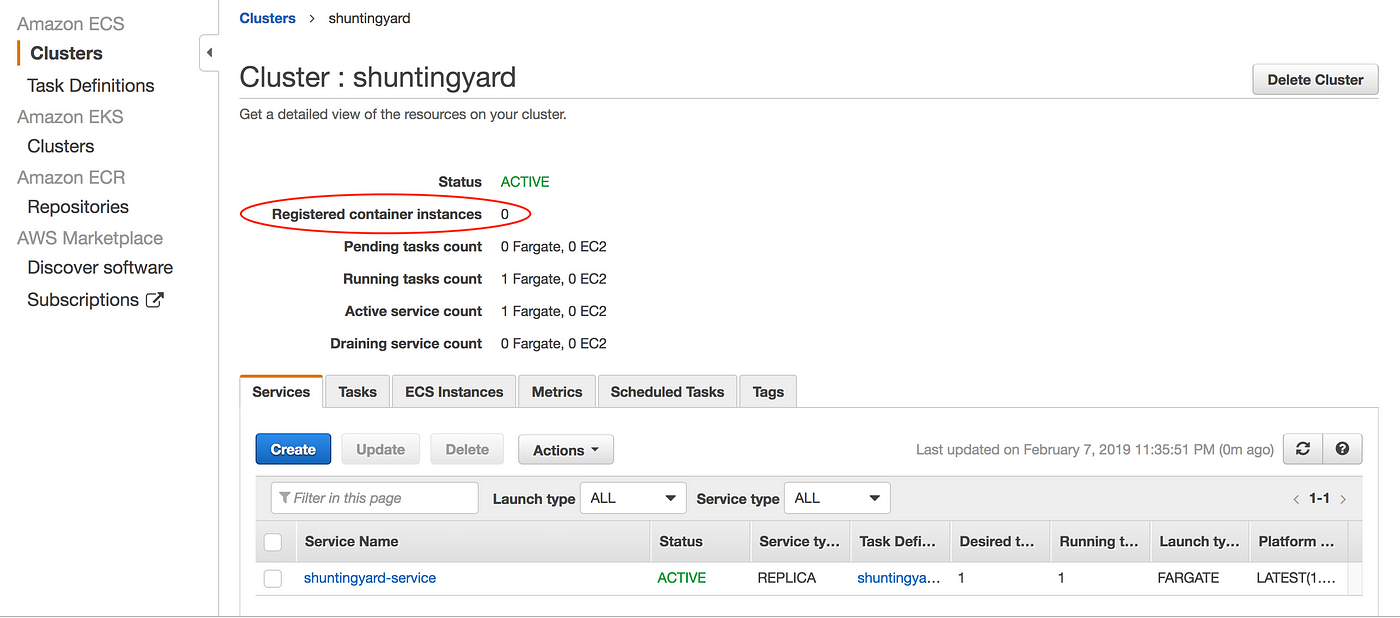This screenshot has height=618, width=1400.
Task: Go to previous page arrow in pagination
Action: pos(1296,499)
